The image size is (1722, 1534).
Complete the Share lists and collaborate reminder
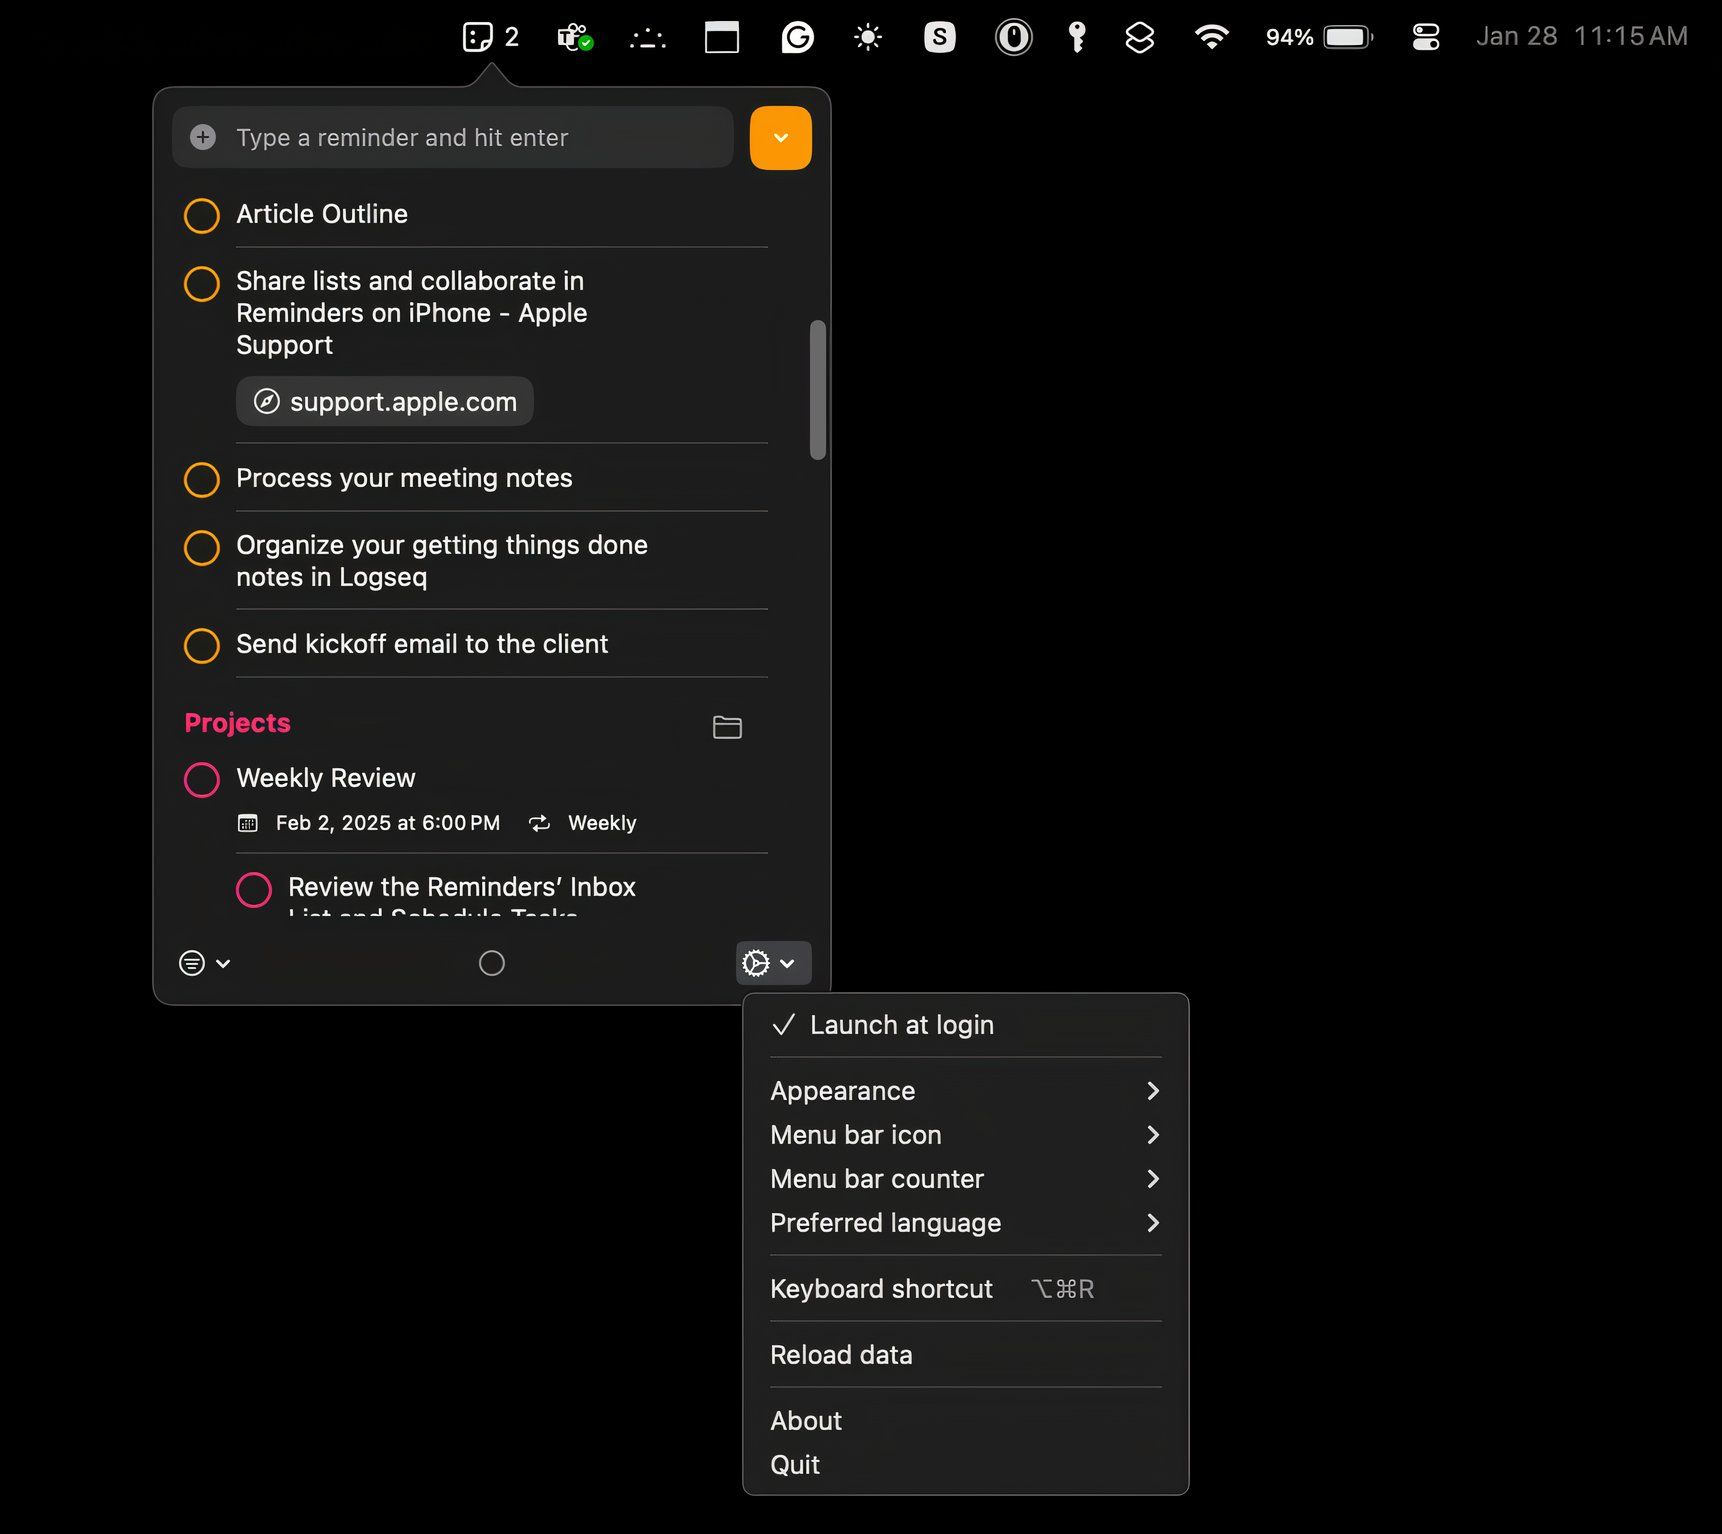coord(202,283)
